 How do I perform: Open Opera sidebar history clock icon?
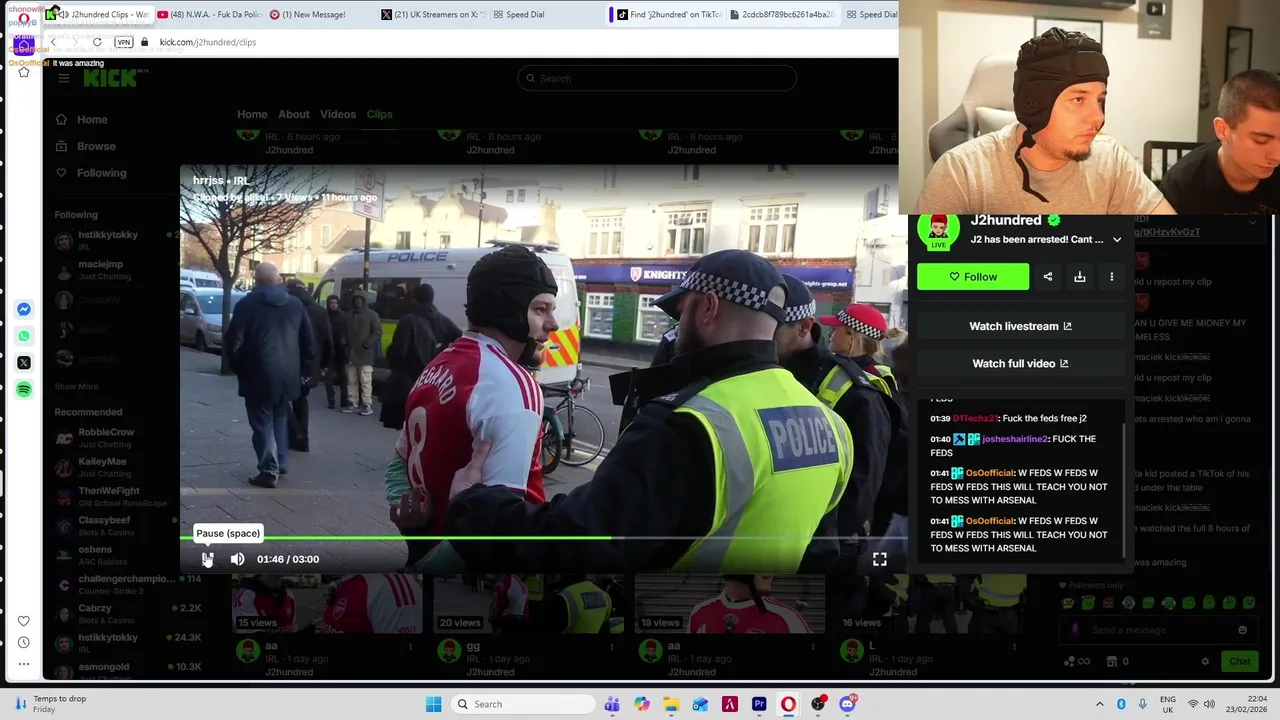[24, 642]
